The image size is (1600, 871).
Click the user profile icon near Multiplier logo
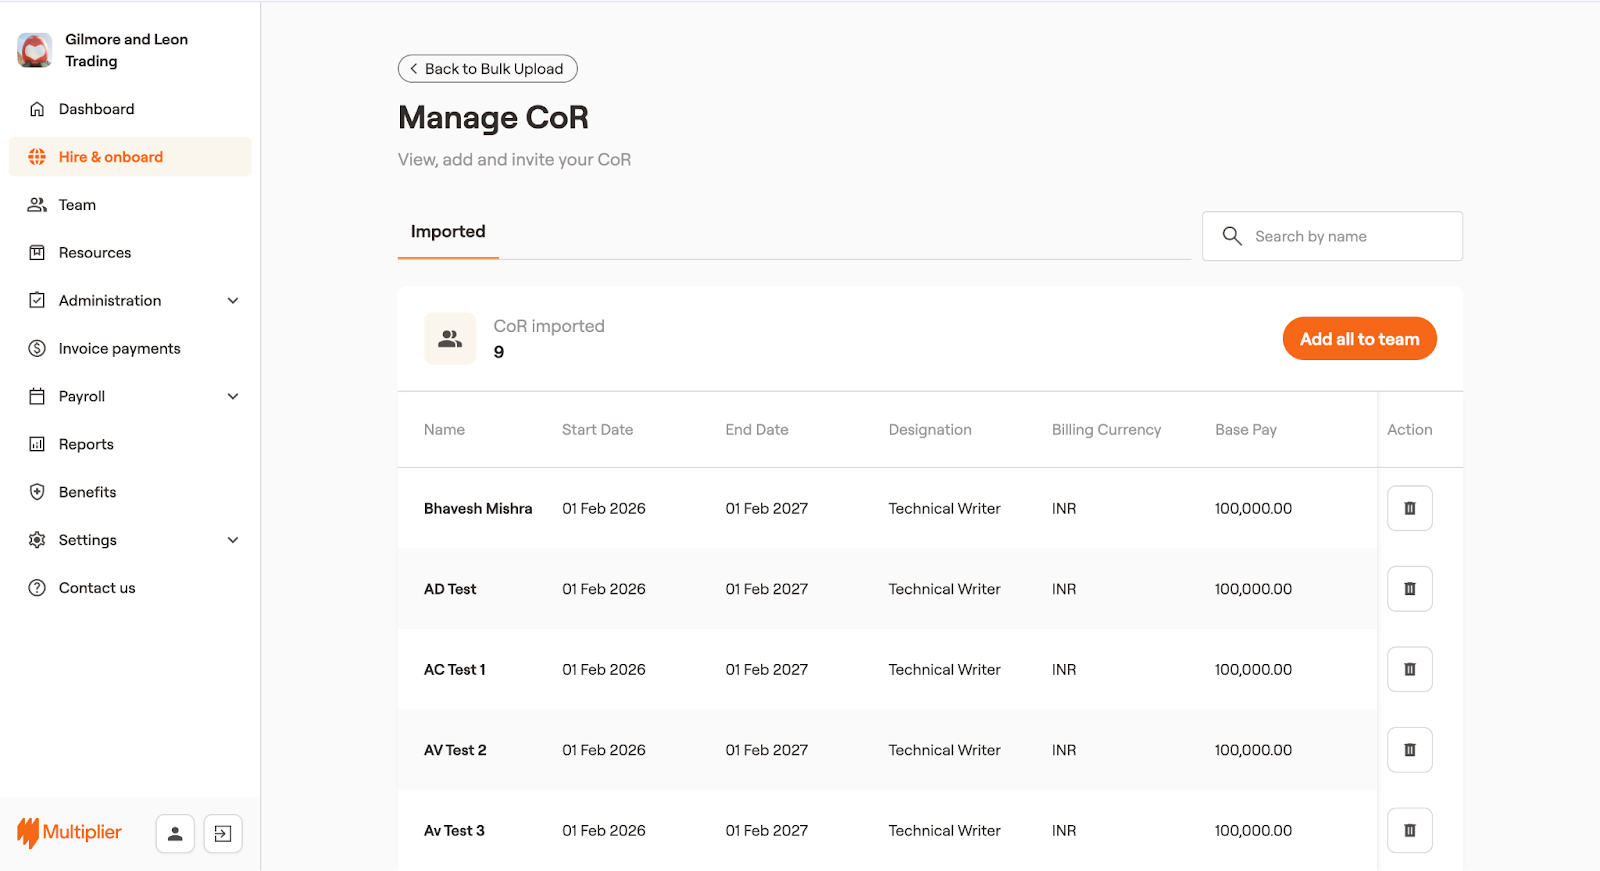click(x=175, y=833)
